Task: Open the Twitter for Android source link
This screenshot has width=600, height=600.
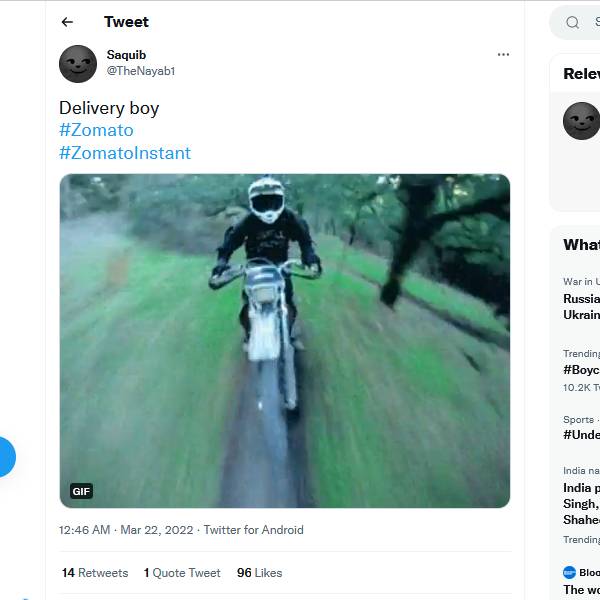Action: pyautogui.click(x=253, y=530)
